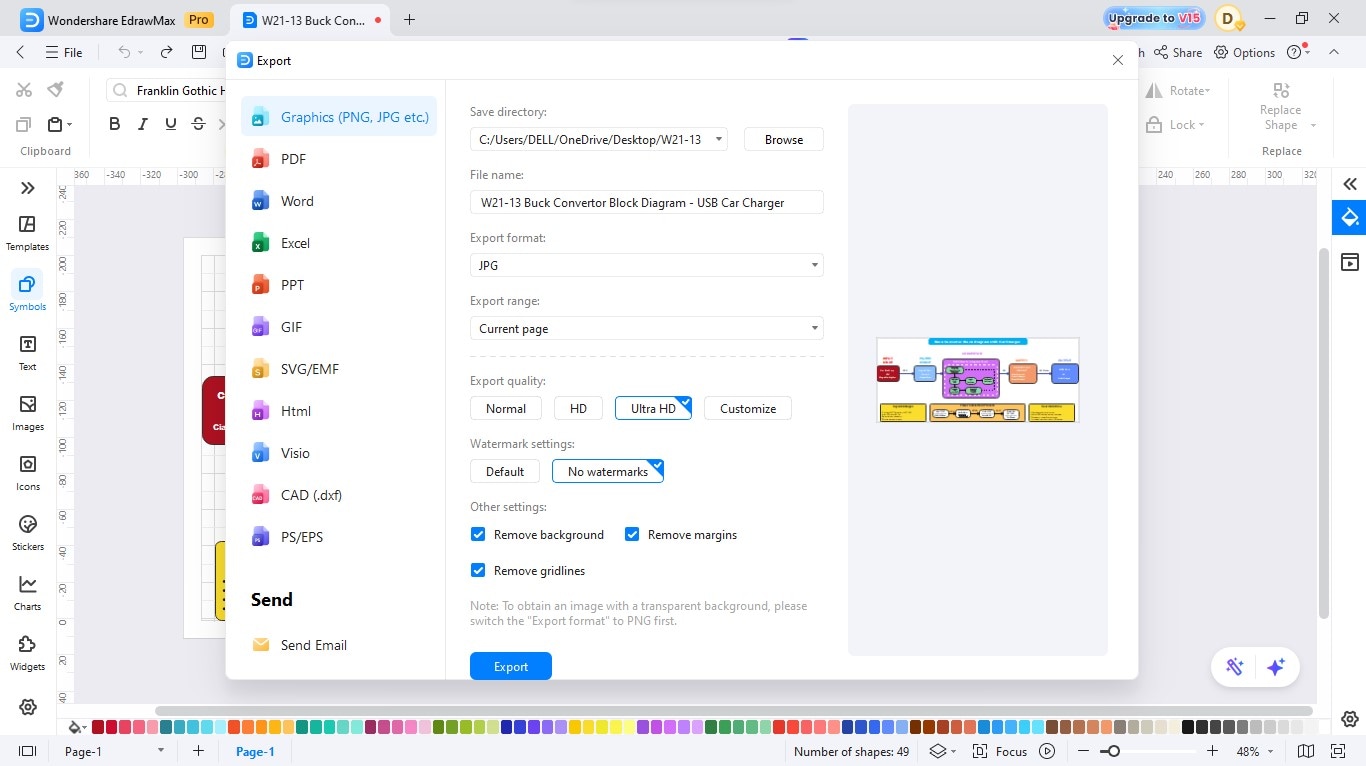
Task: Open the Export format JPG dropdown
Action: (814, 265)
